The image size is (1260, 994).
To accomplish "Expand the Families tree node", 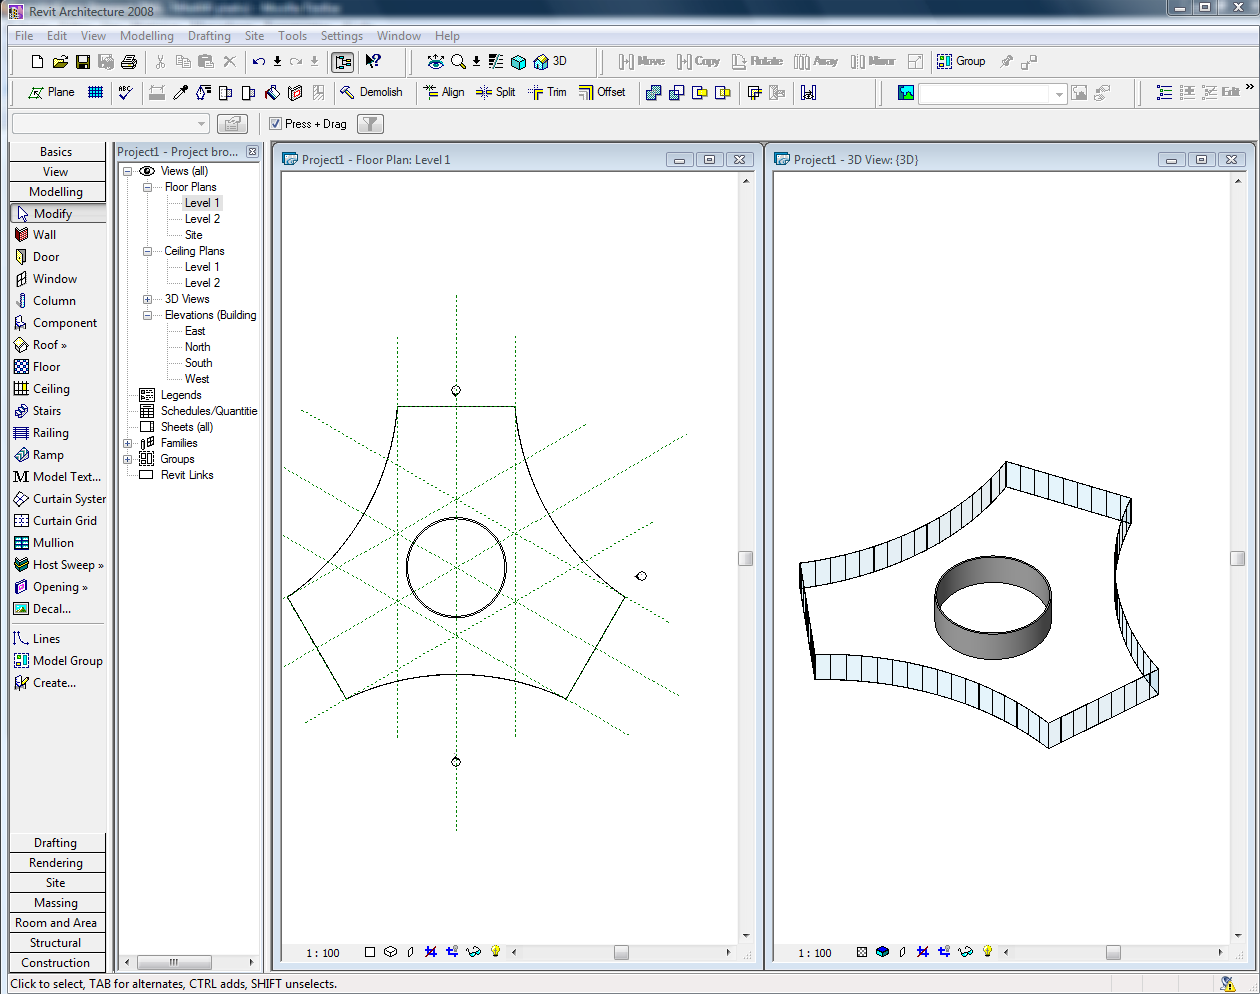I will [x=128, y=443].
